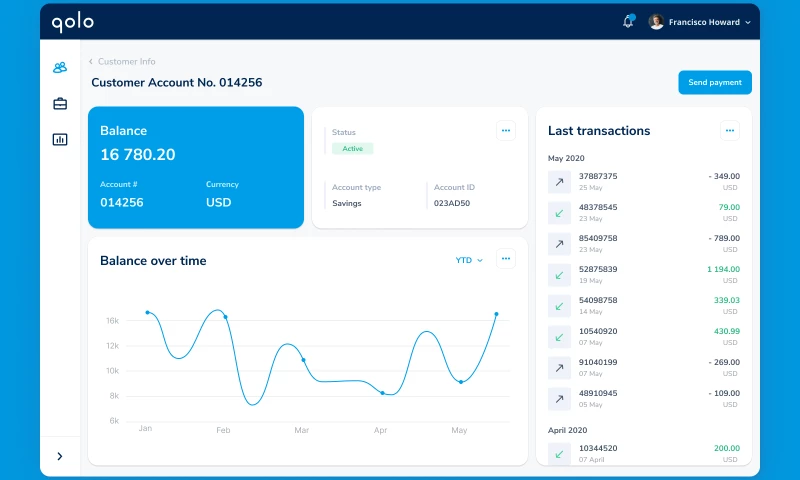800x480 pixels.
Task: Open the YTD period dropdown
Action: (469, 260)
